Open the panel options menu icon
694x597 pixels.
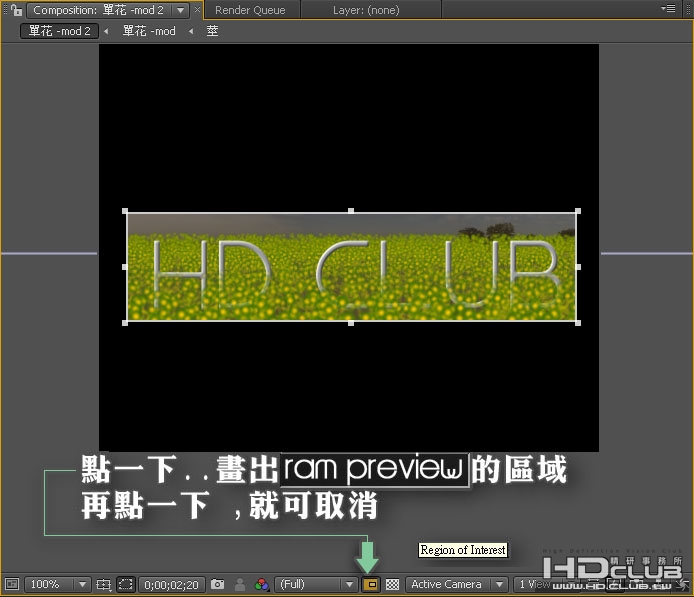click(668, 8)
